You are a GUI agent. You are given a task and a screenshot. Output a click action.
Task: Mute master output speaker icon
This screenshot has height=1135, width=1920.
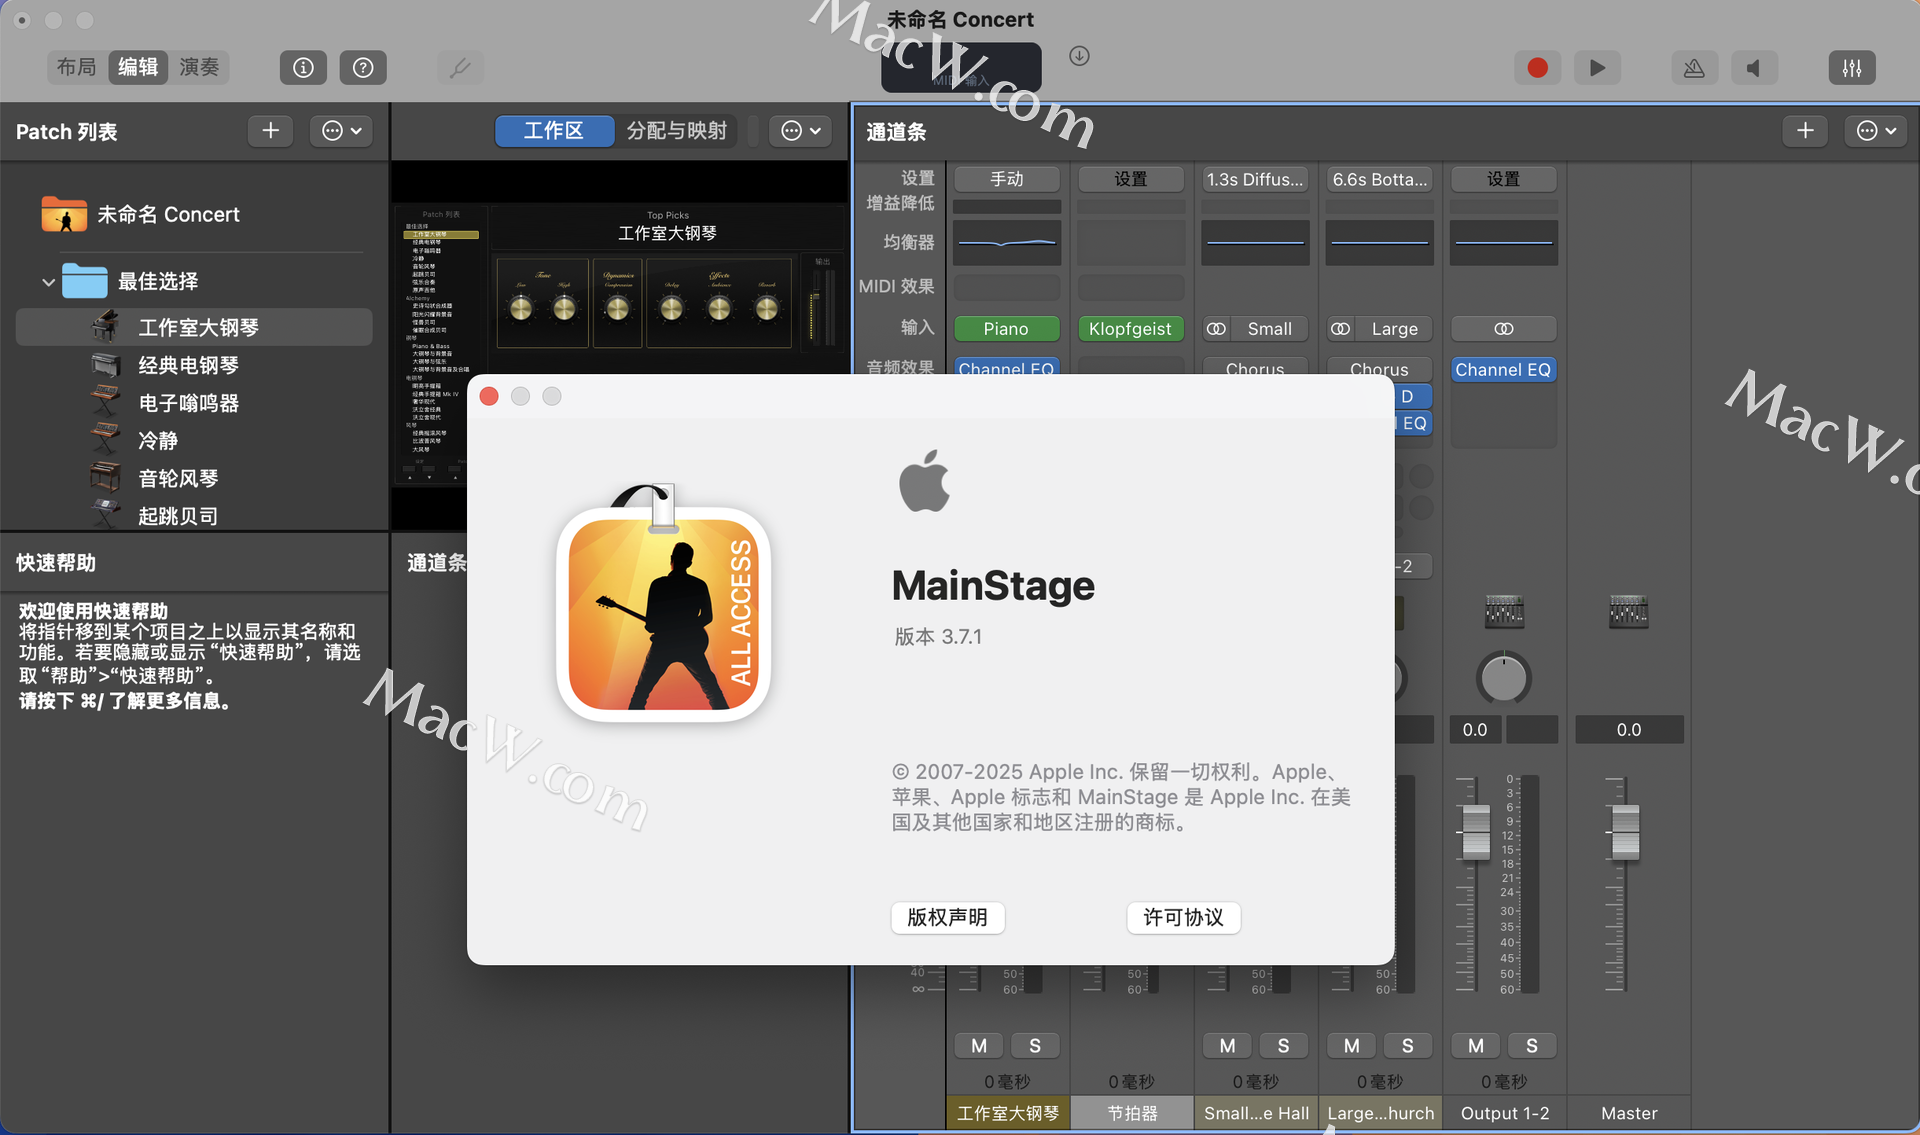[1754, 67]
